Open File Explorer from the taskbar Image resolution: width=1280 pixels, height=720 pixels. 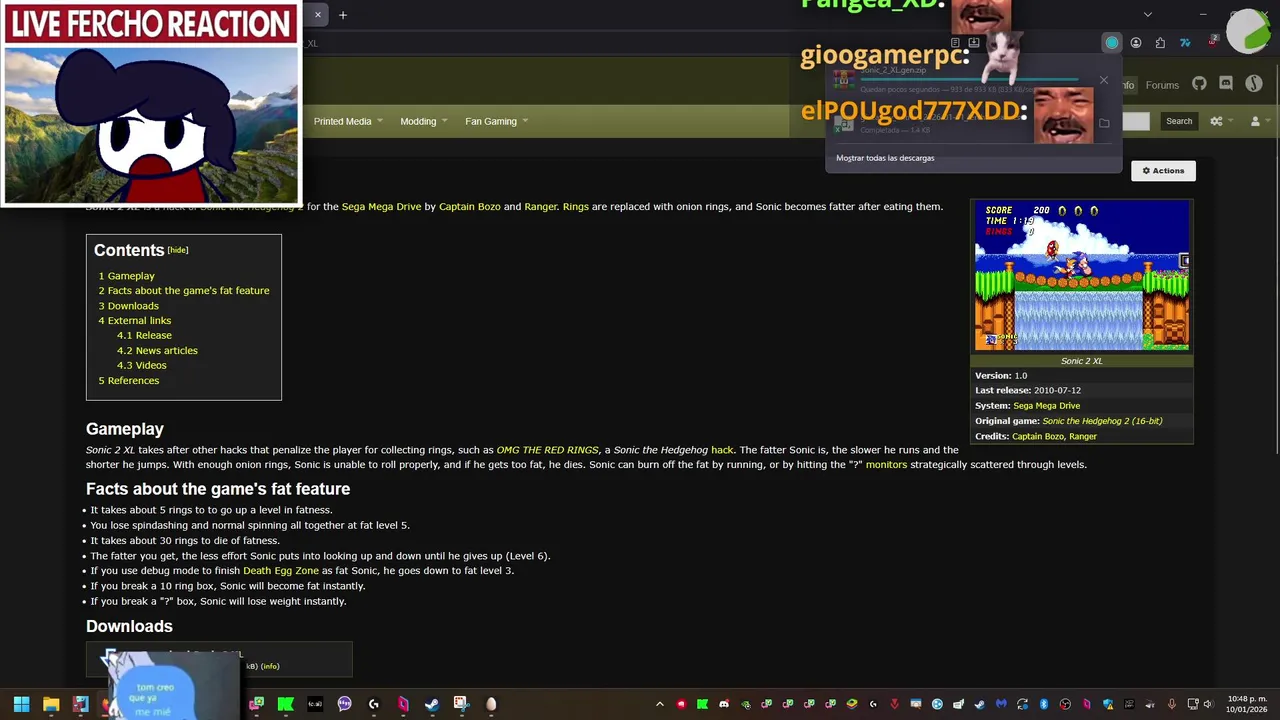coord(51,704)
